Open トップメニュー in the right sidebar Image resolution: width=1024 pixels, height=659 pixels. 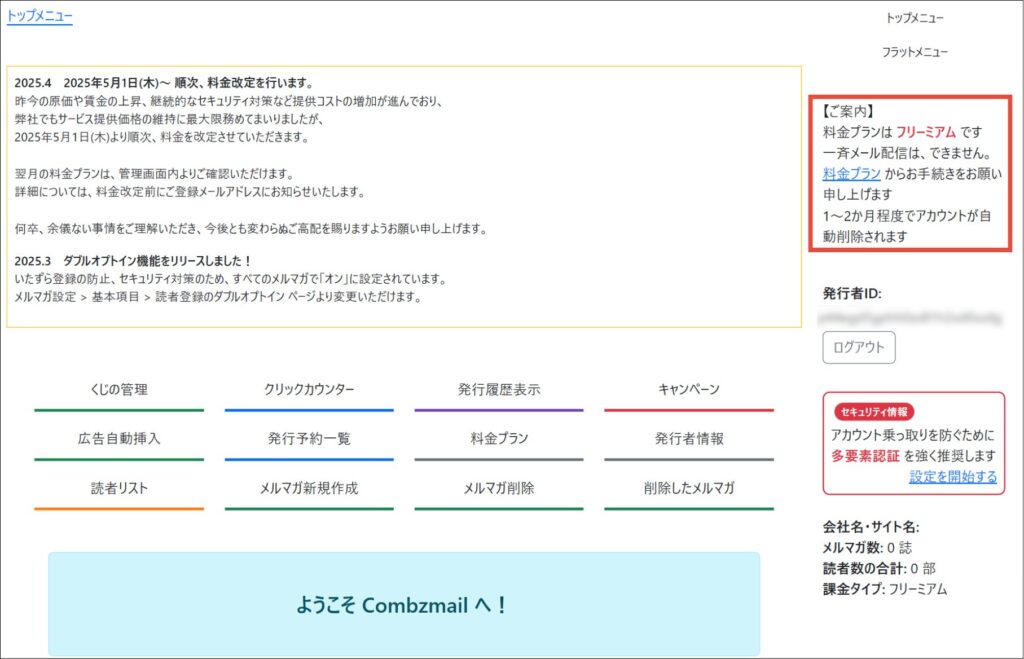pyautogui.click(x=914, y=18)
